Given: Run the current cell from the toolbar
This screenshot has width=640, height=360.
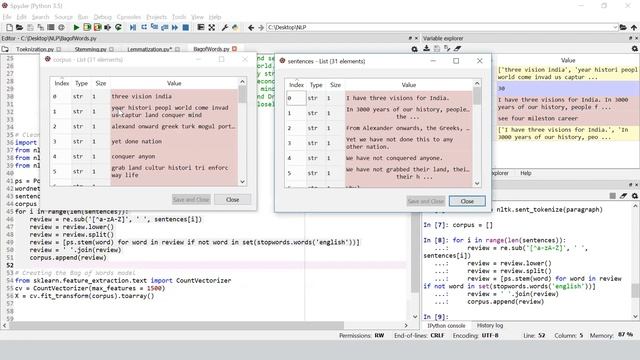Looking at the screenshot, I should click(x=87, y=27).
